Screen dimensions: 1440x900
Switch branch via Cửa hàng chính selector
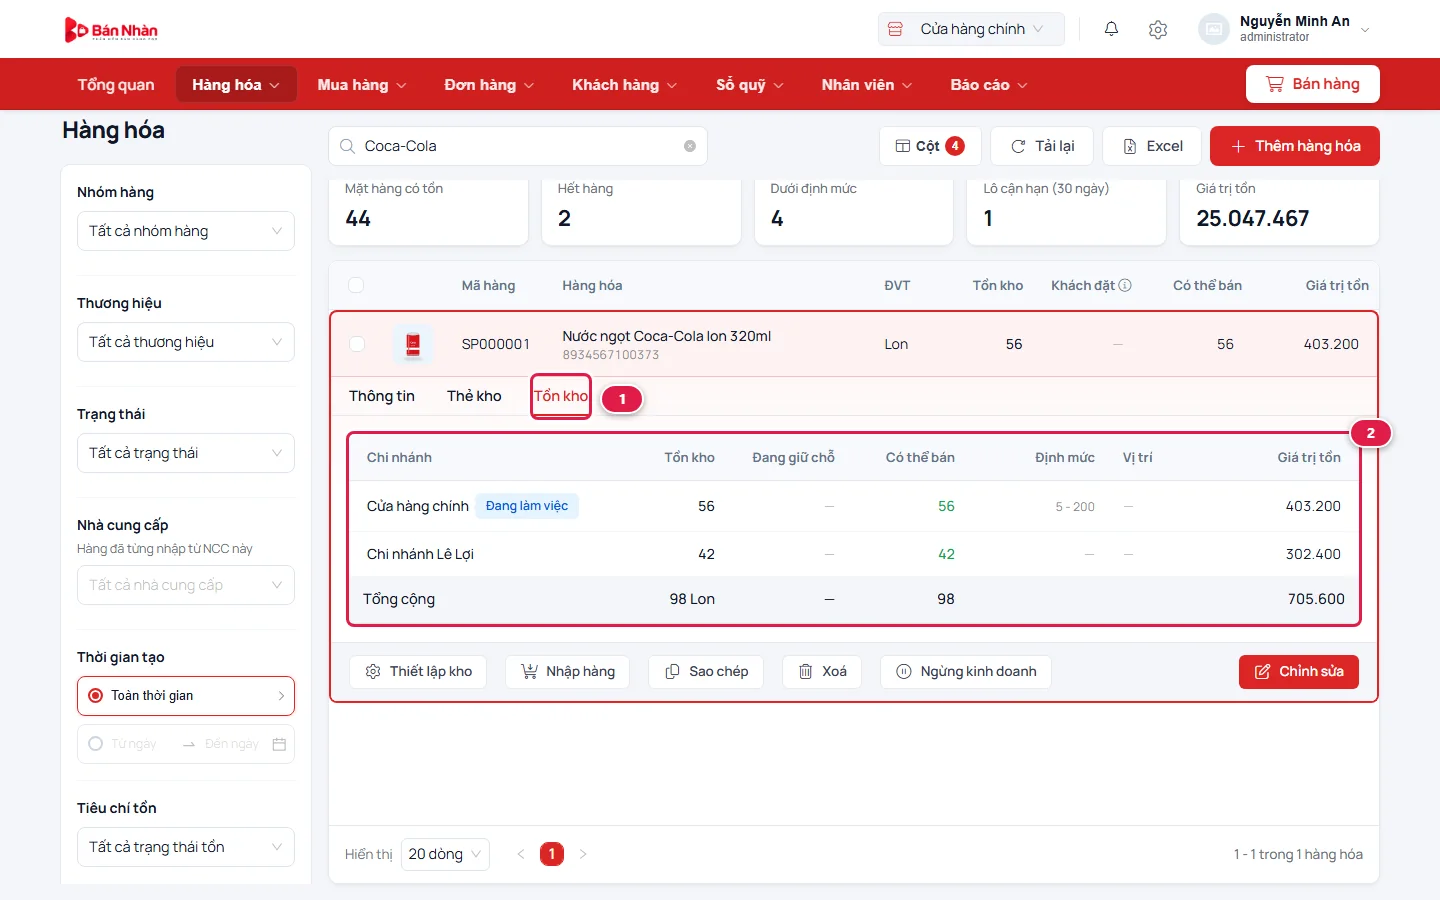pos(971,29)
